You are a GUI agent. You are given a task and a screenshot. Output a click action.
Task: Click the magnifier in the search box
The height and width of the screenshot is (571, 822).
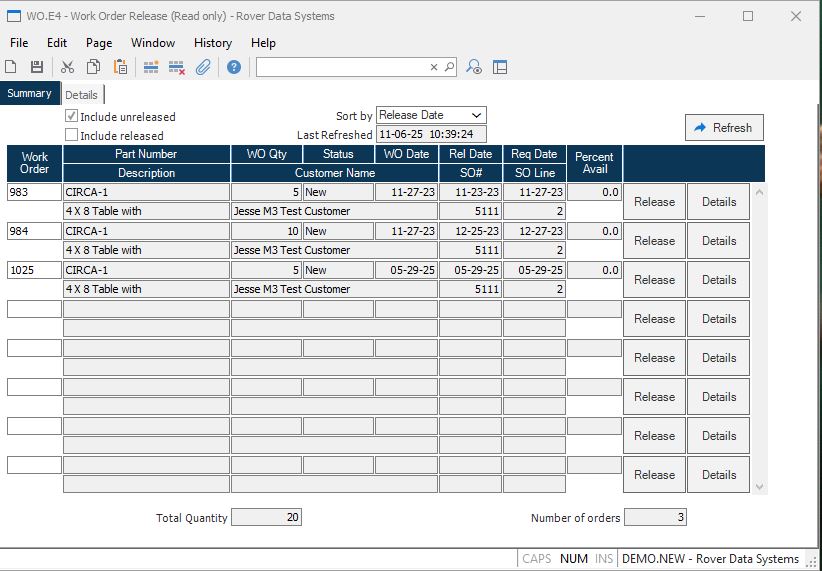[x=449, y=67]
